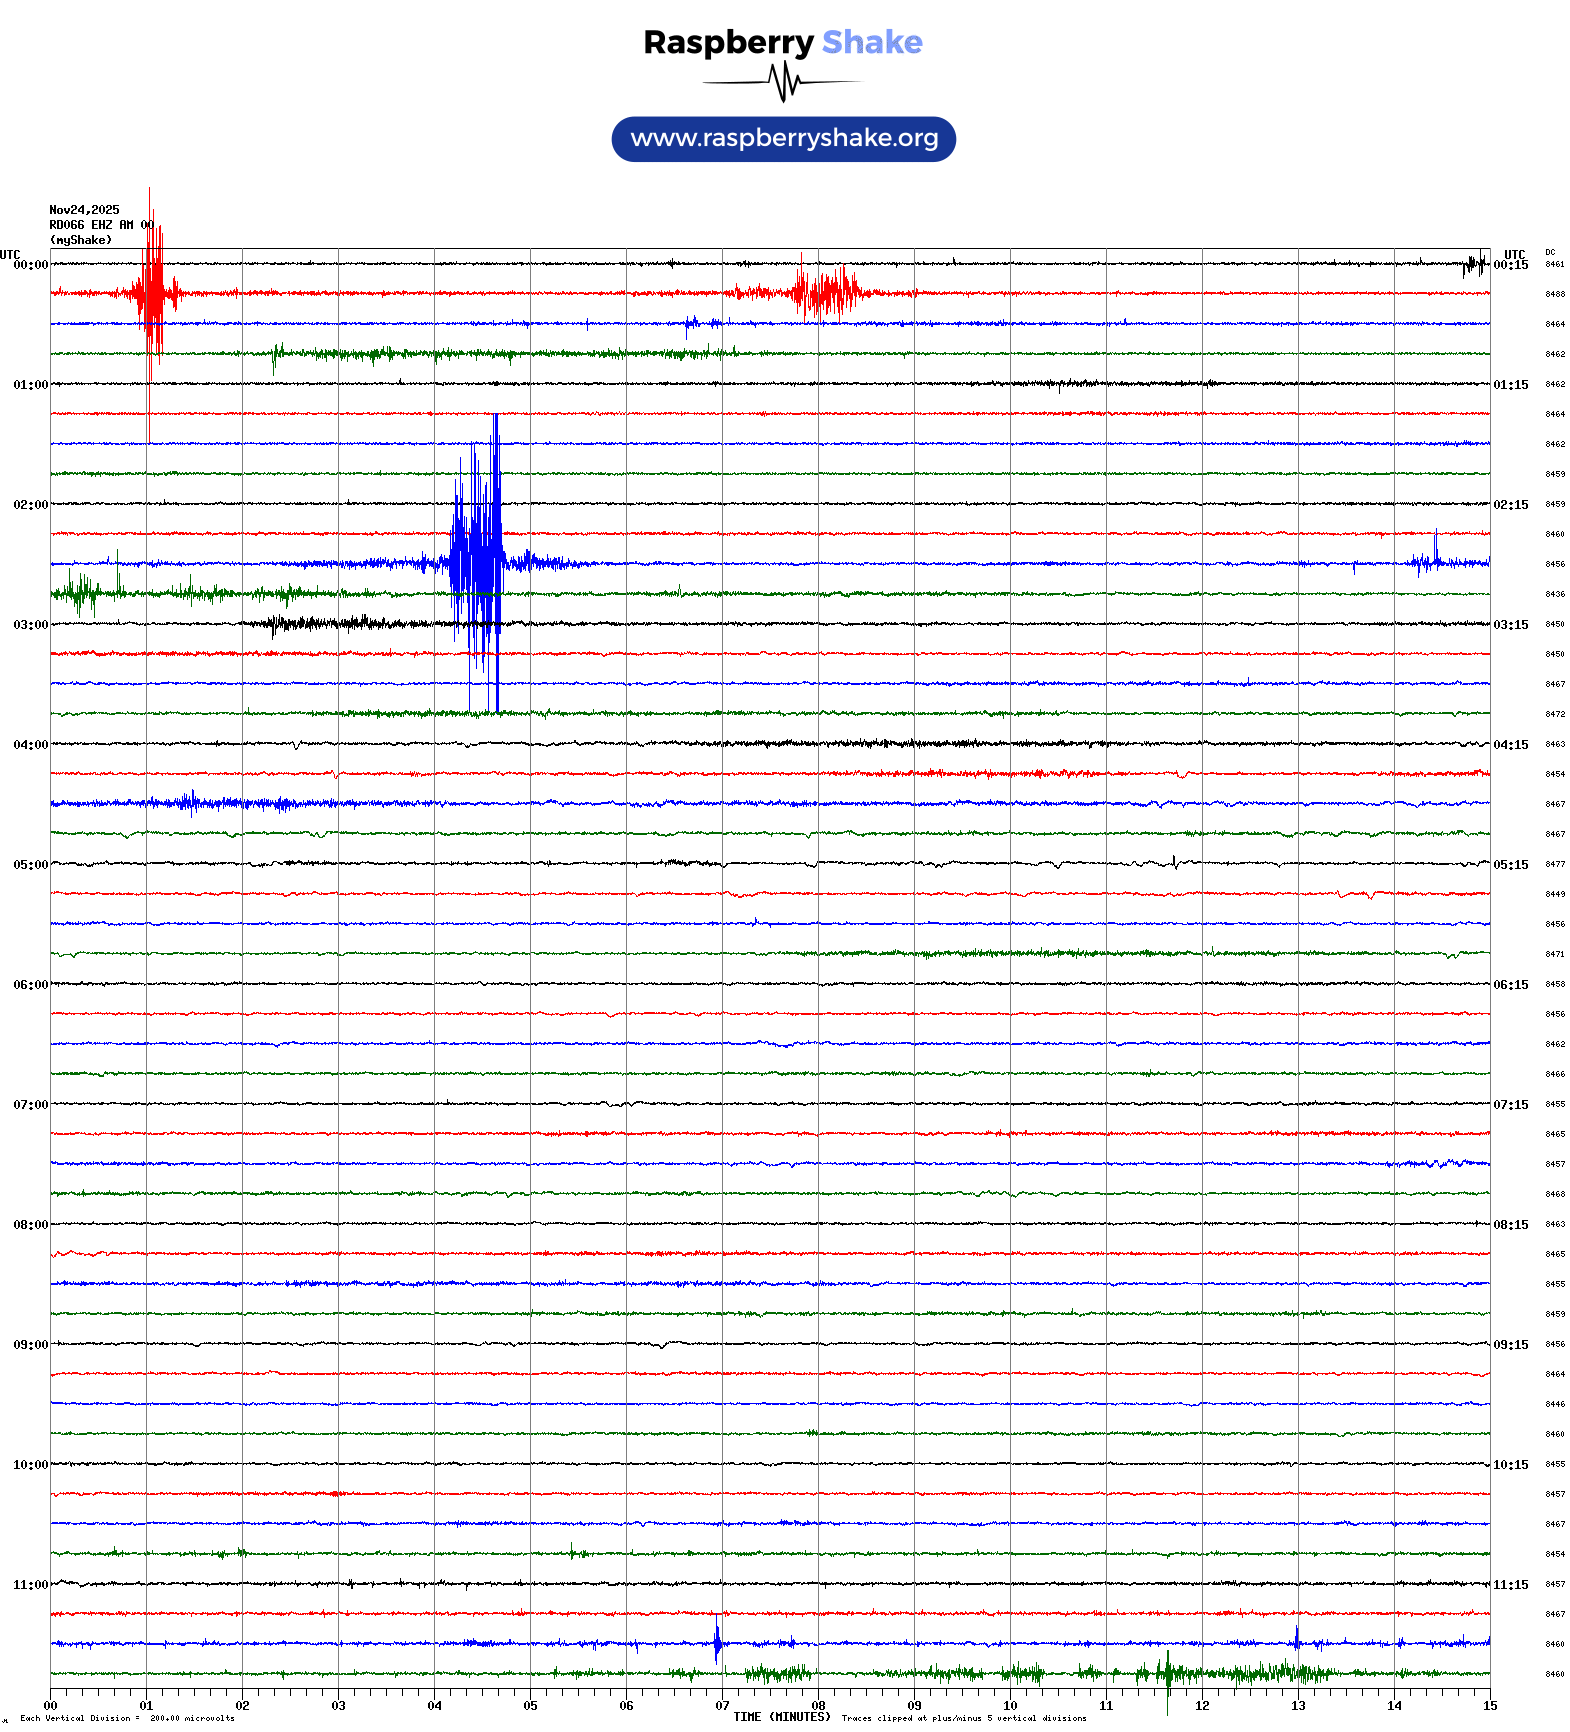Select the RD066 EHZ AM station label
Screen dimensions: 1570x1732
(x=92, y=225)
